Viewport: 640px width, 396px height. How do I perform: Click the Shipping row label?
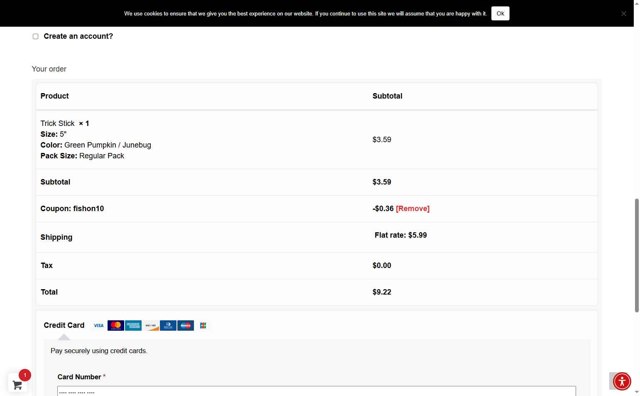(56, 238)
